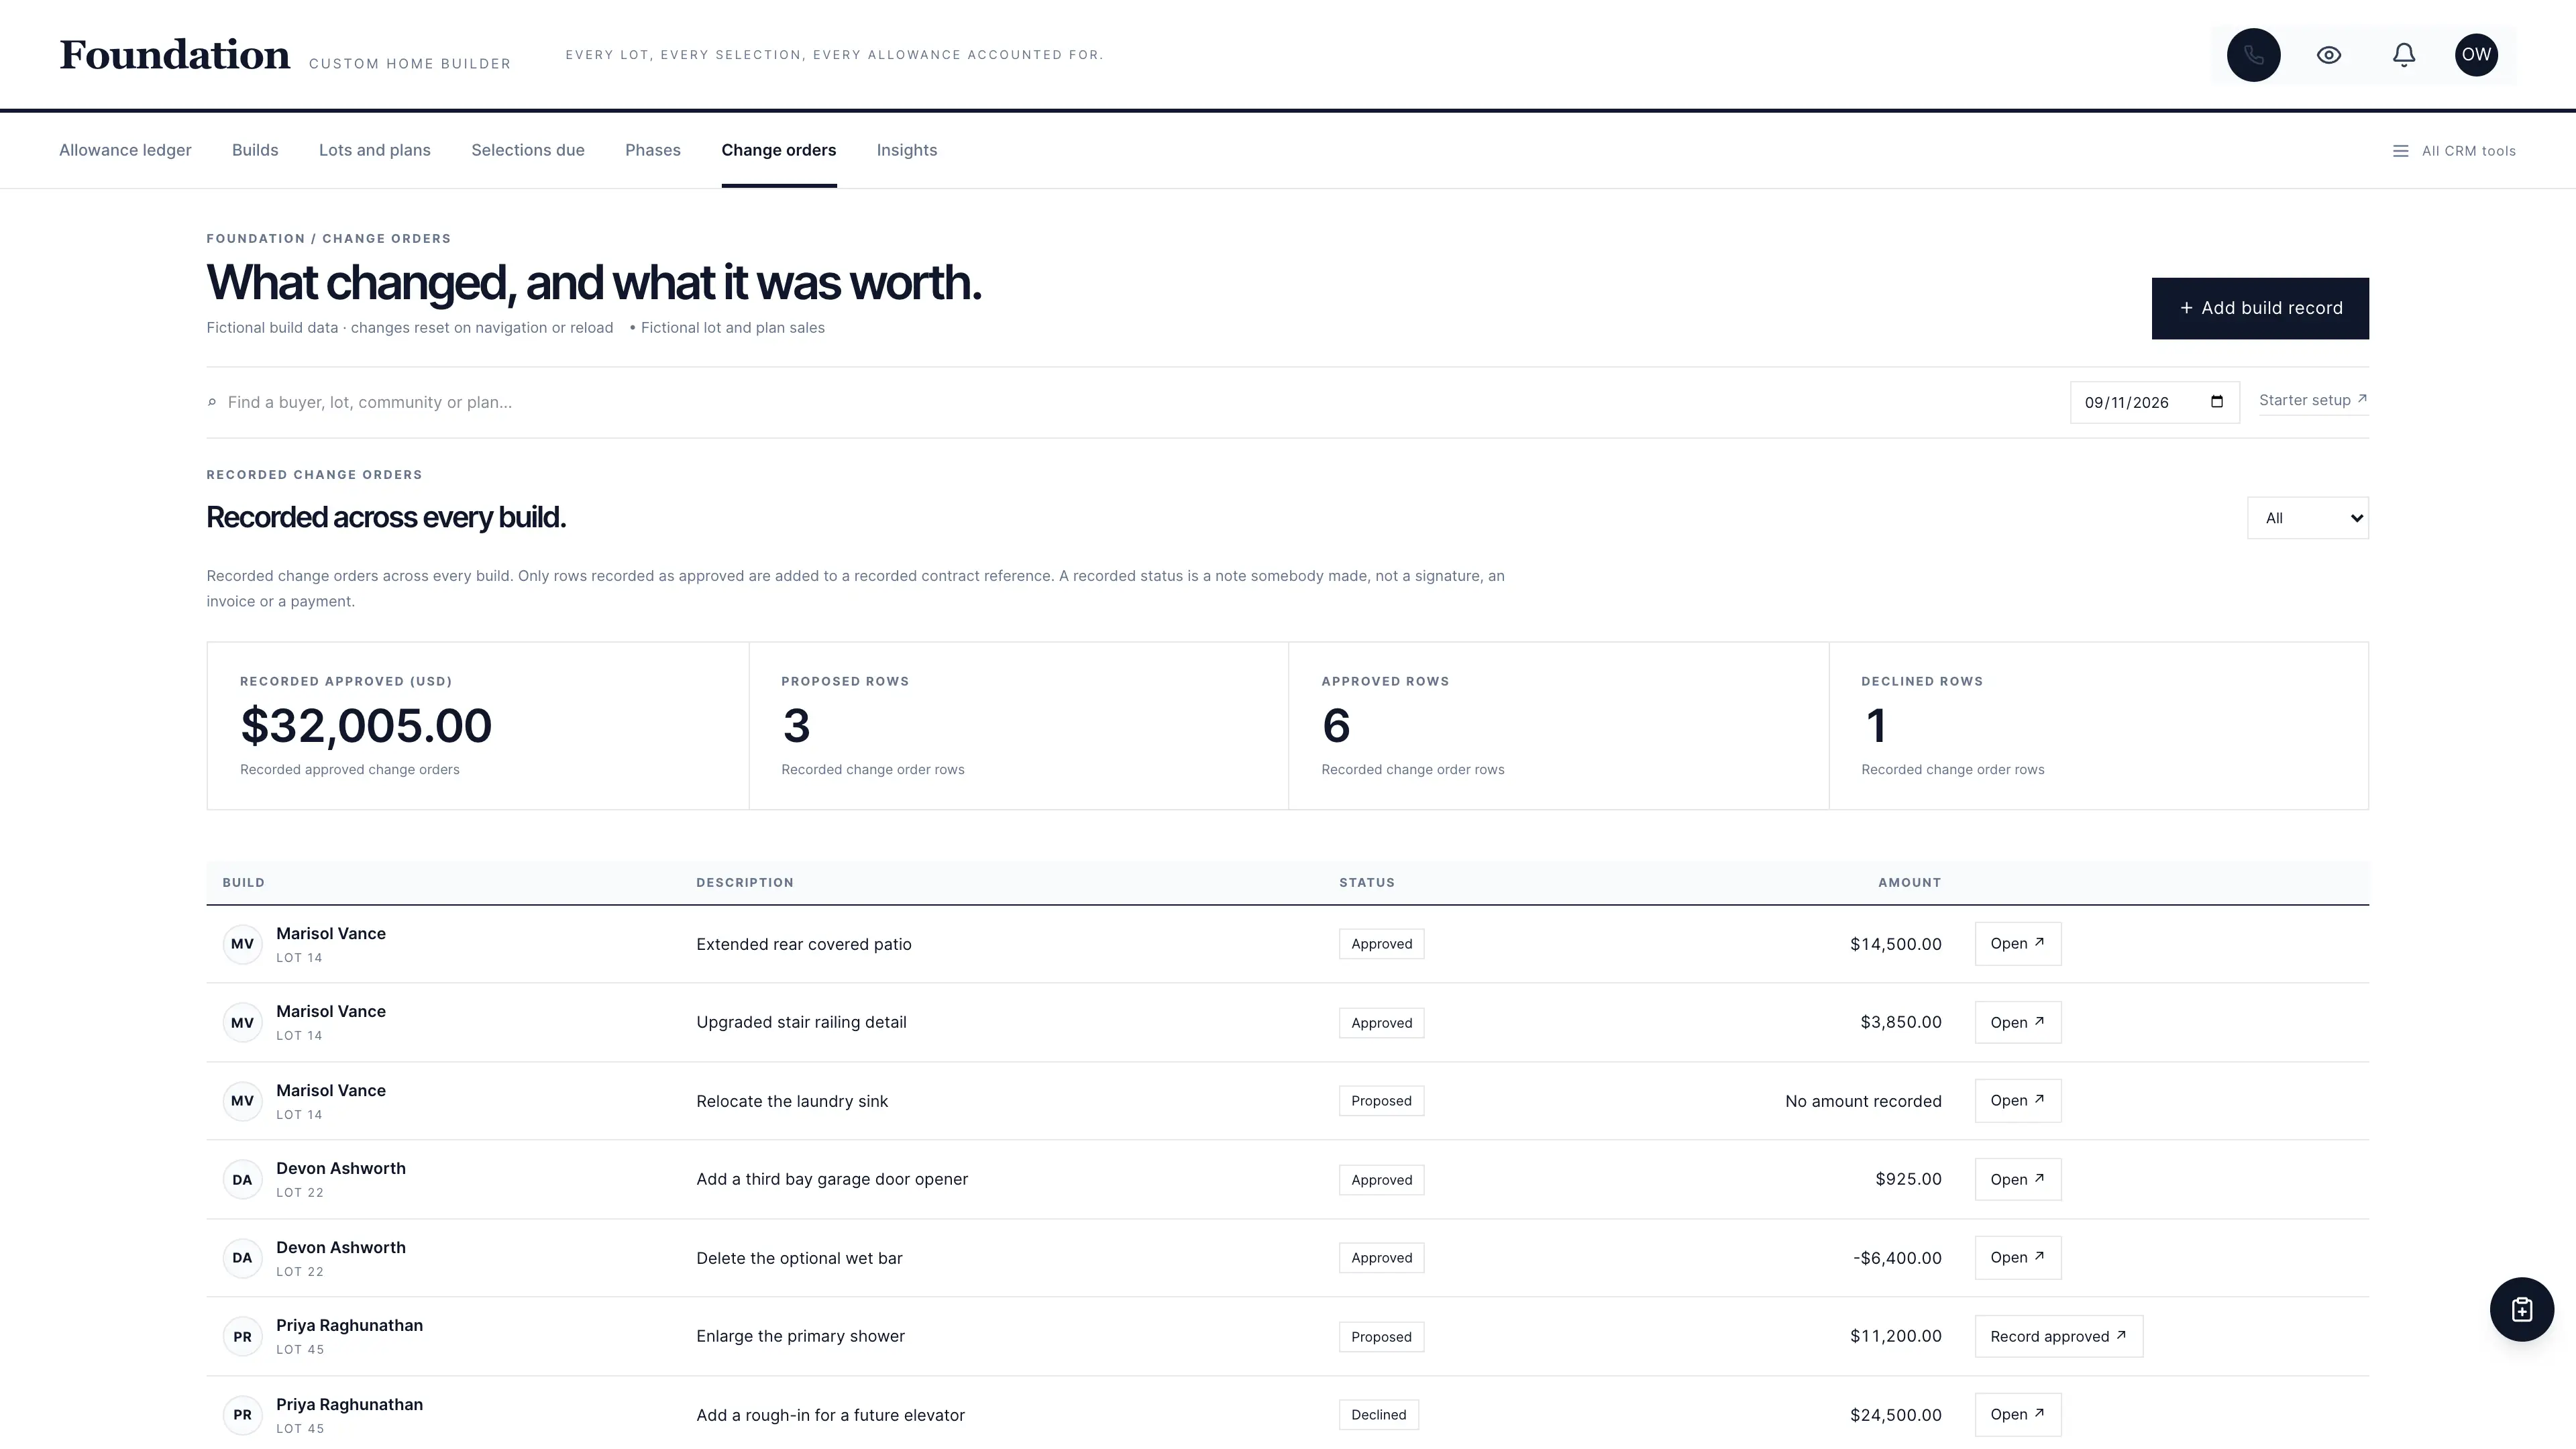Open the future elevator rough-in row
The image size is (2576, 1449).
[2017, 1415]
